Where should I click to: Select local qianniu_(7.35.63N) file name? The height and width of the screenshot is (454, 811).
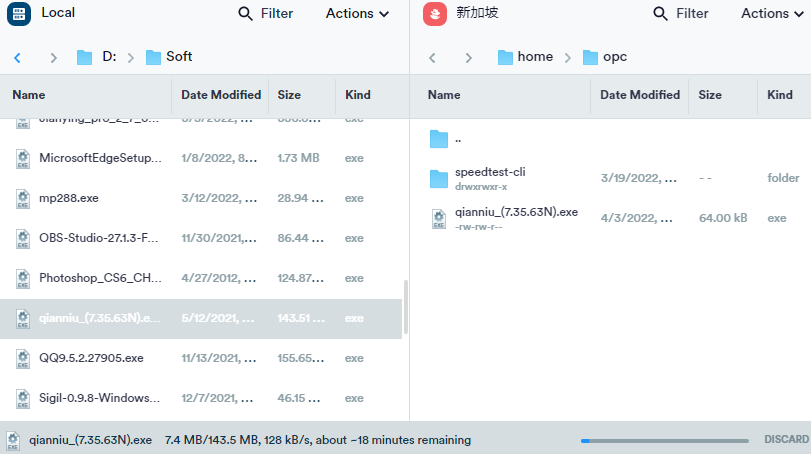(99, 318)
